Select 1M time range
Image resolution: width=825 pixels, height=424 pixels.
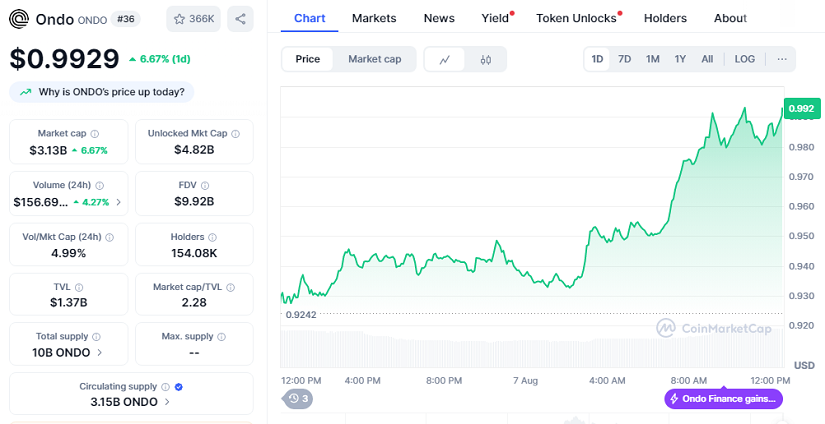tap(652, 59)
